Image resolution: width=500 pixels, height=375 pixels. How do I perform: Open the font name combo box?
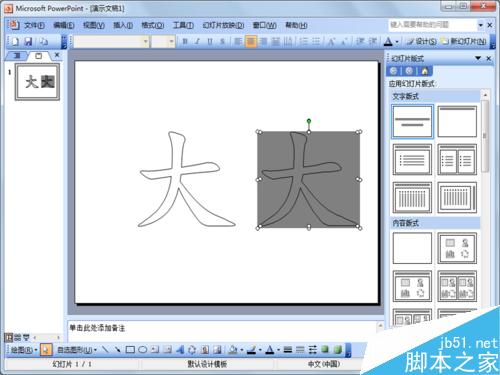pos(111,42)
